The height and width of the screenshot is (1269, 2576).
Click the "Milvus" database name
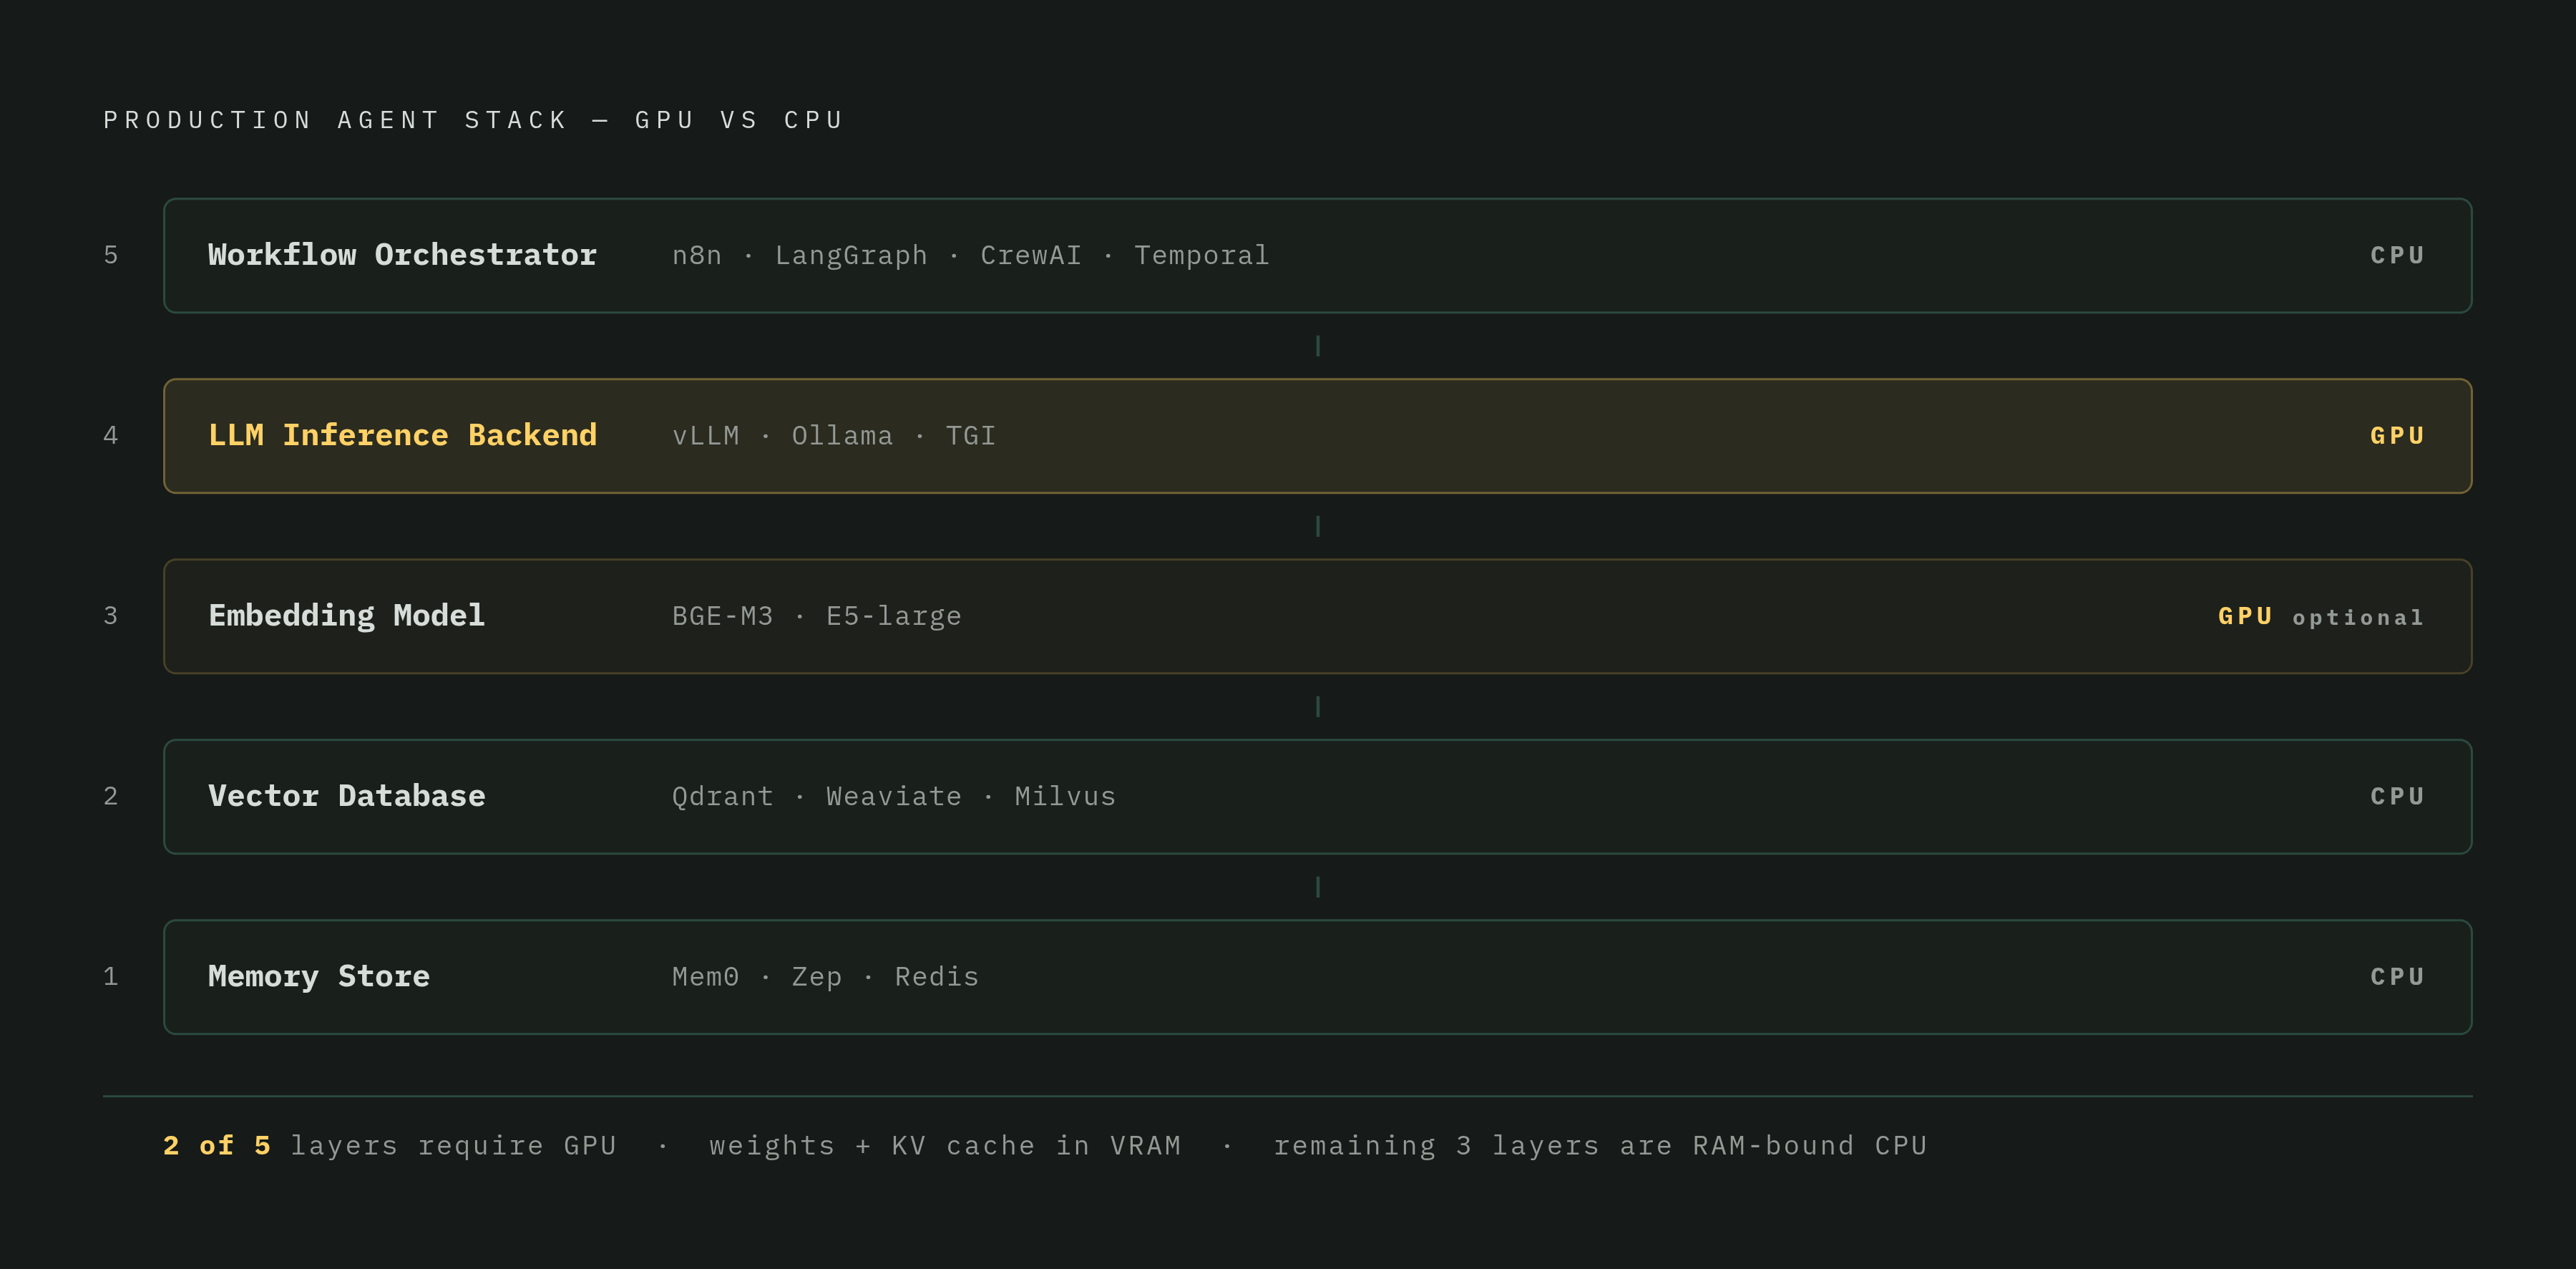1065,797
